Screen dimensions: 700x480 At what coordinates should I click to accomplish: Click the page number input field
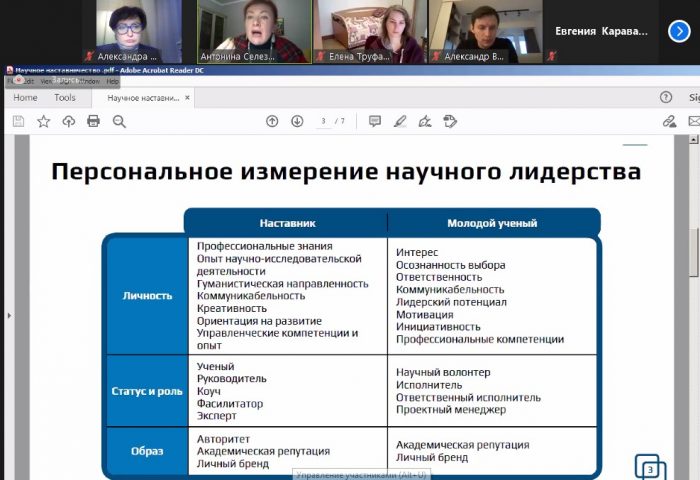click(x=323, y=121)
